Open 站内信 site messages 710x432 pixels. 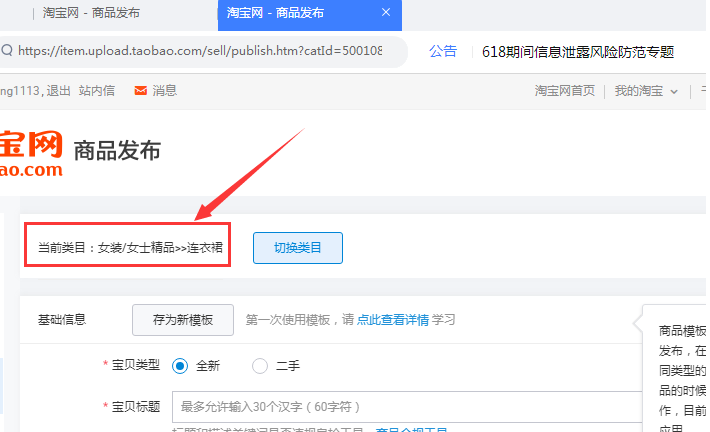pyautogui.click(x=96, y=91)
